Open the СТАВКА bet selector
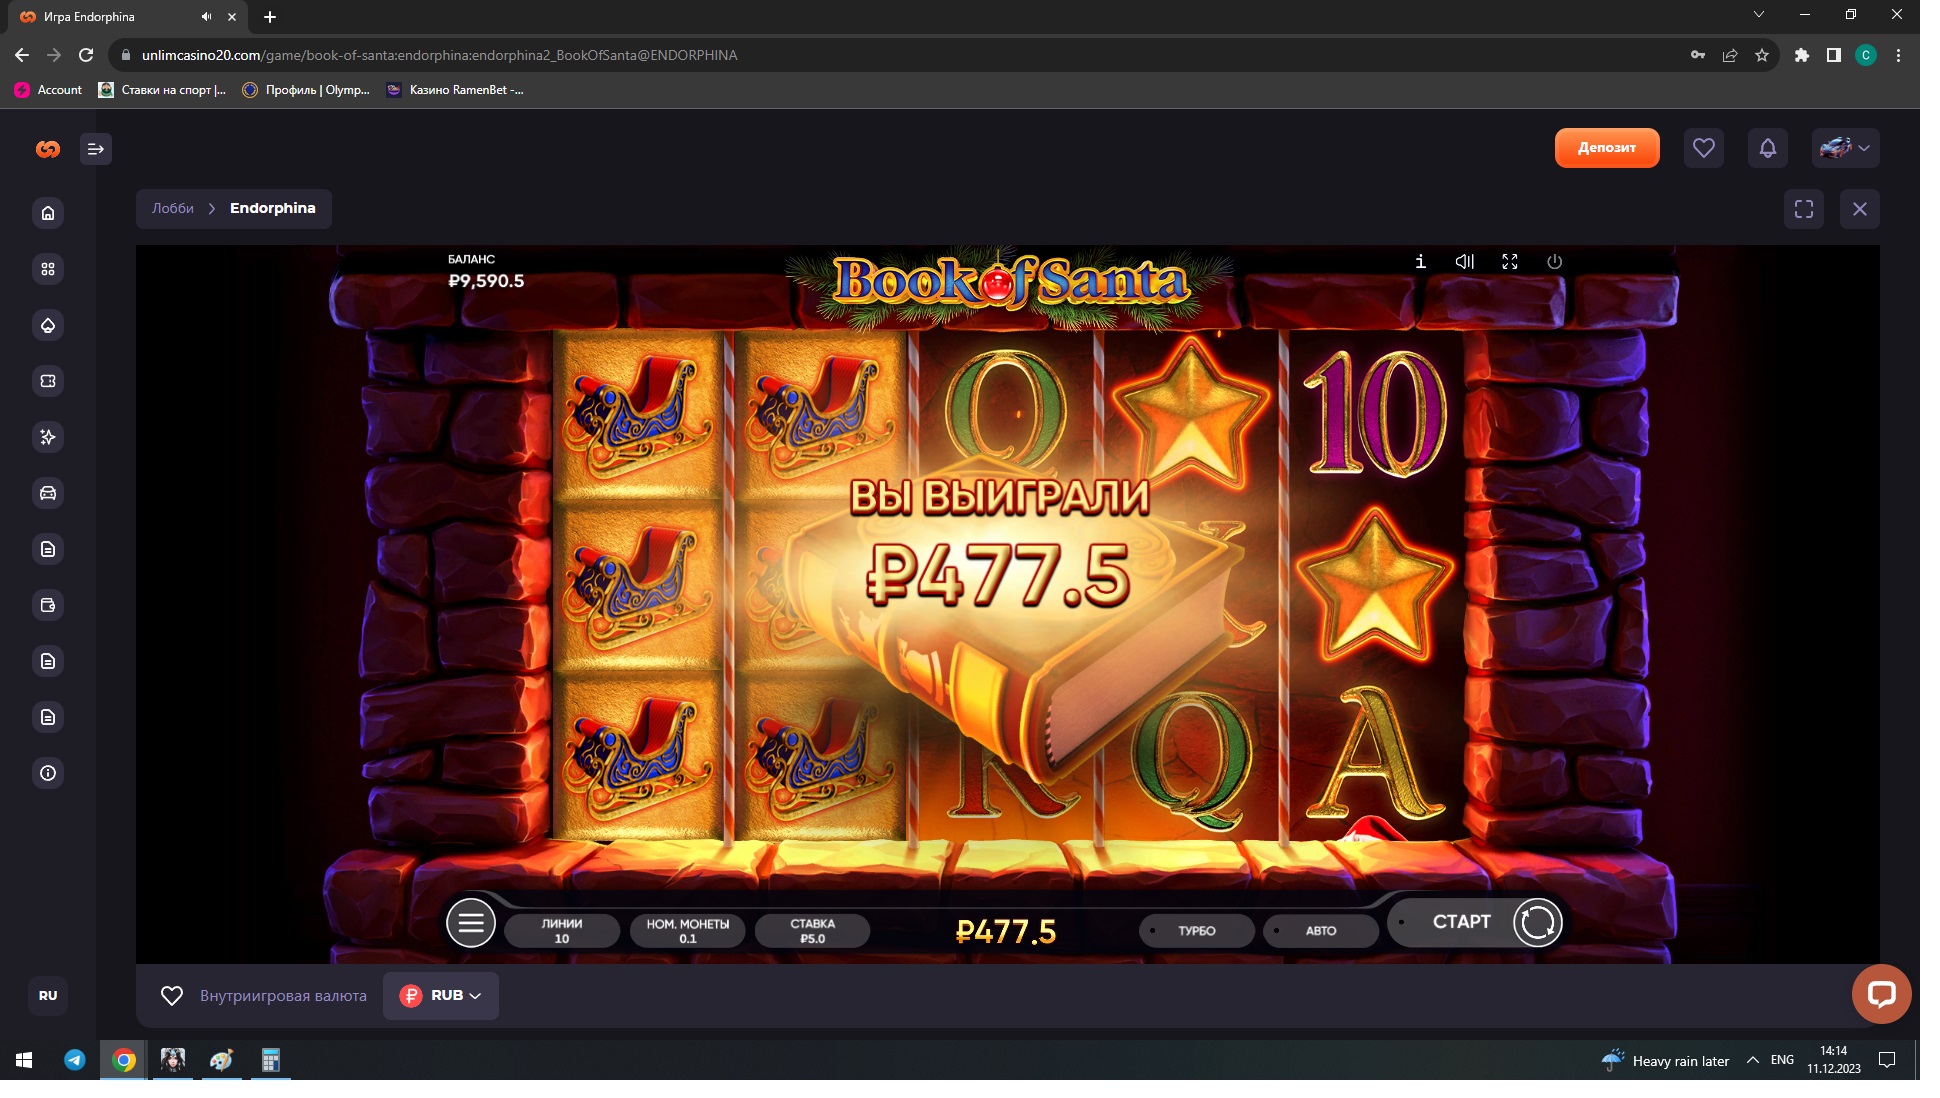1940x1098 pixels. 812,930
